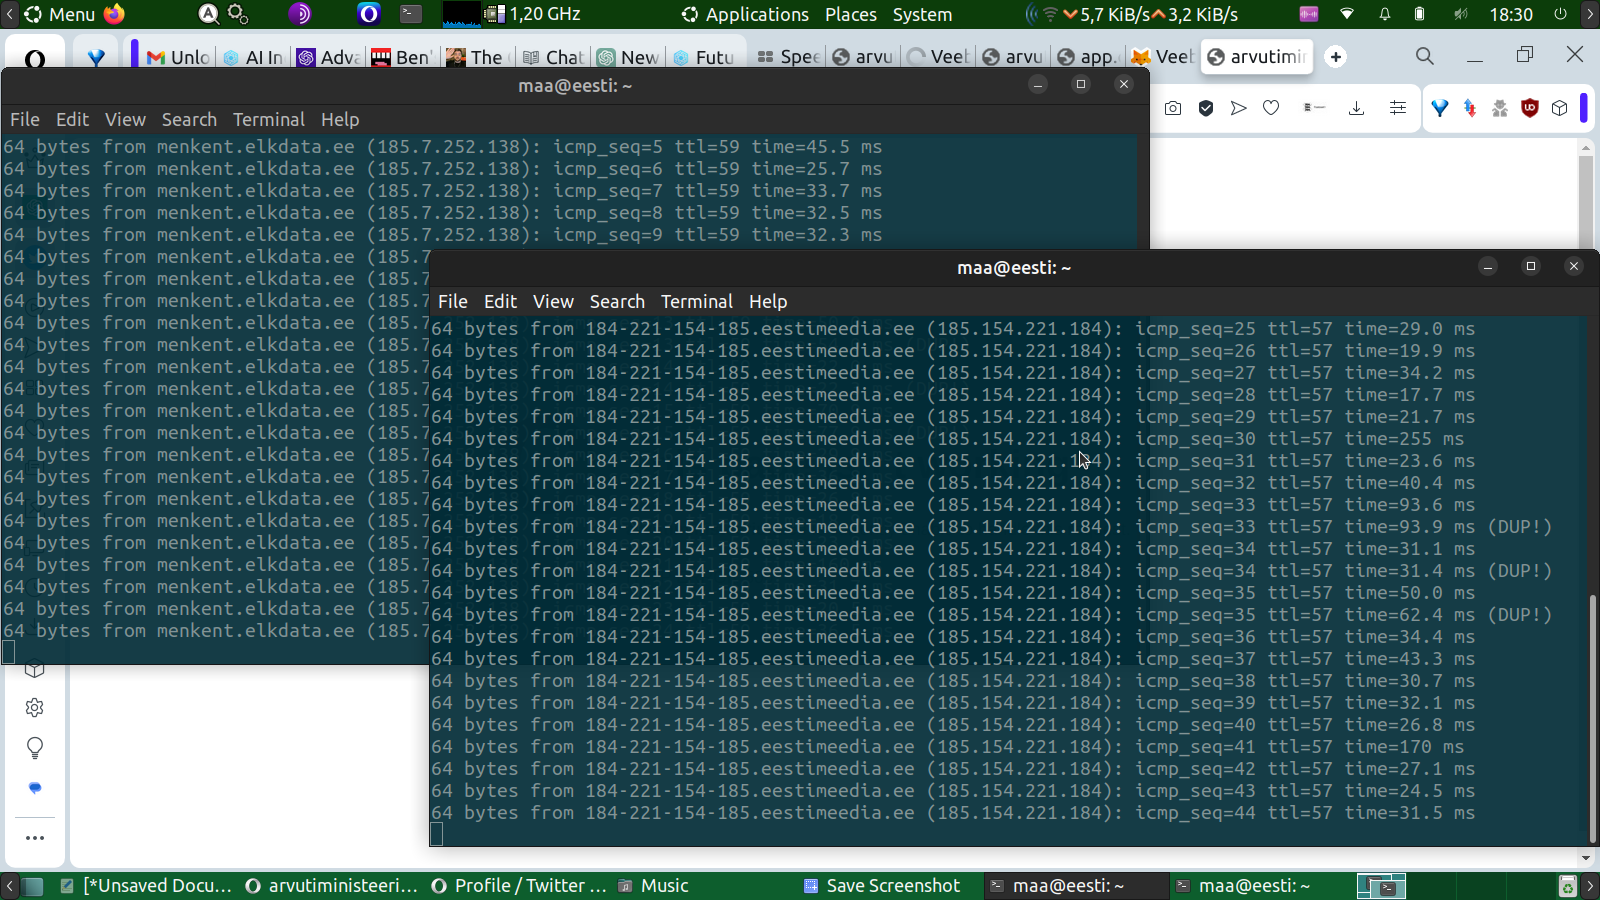Click the blue chat bubble sidebar icon
Image resolution: width=1600 pixels, height=900 pixels.
click(x=35, y=788)
